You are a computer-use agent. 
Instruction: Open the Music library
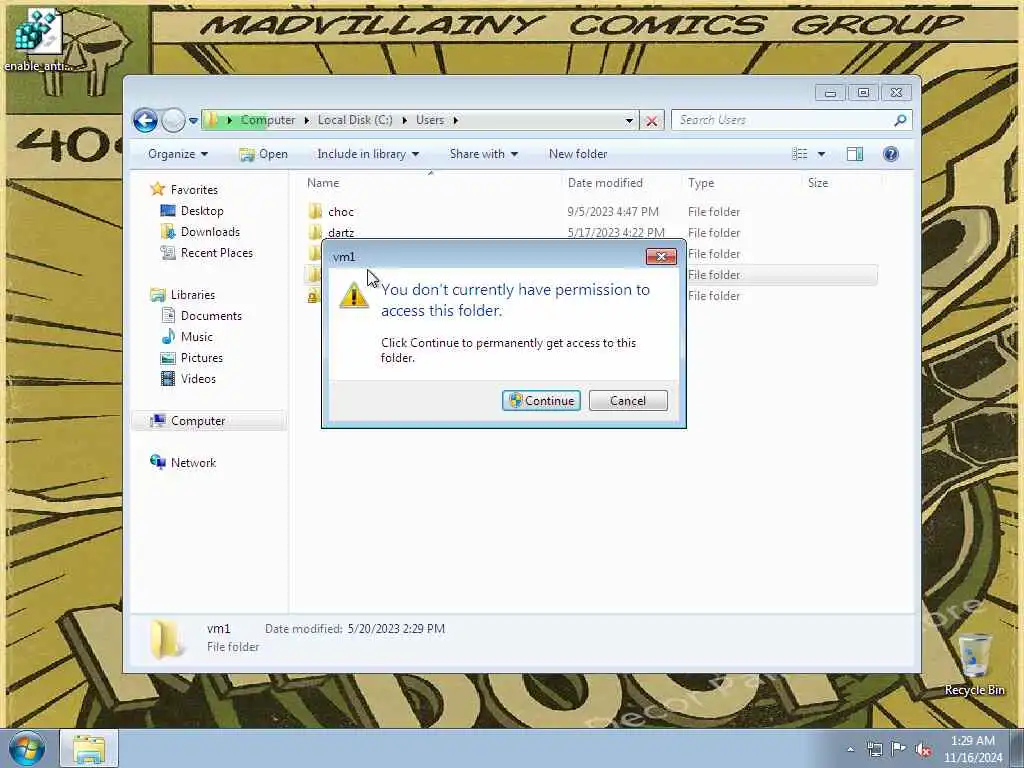(x=197, y=337)
